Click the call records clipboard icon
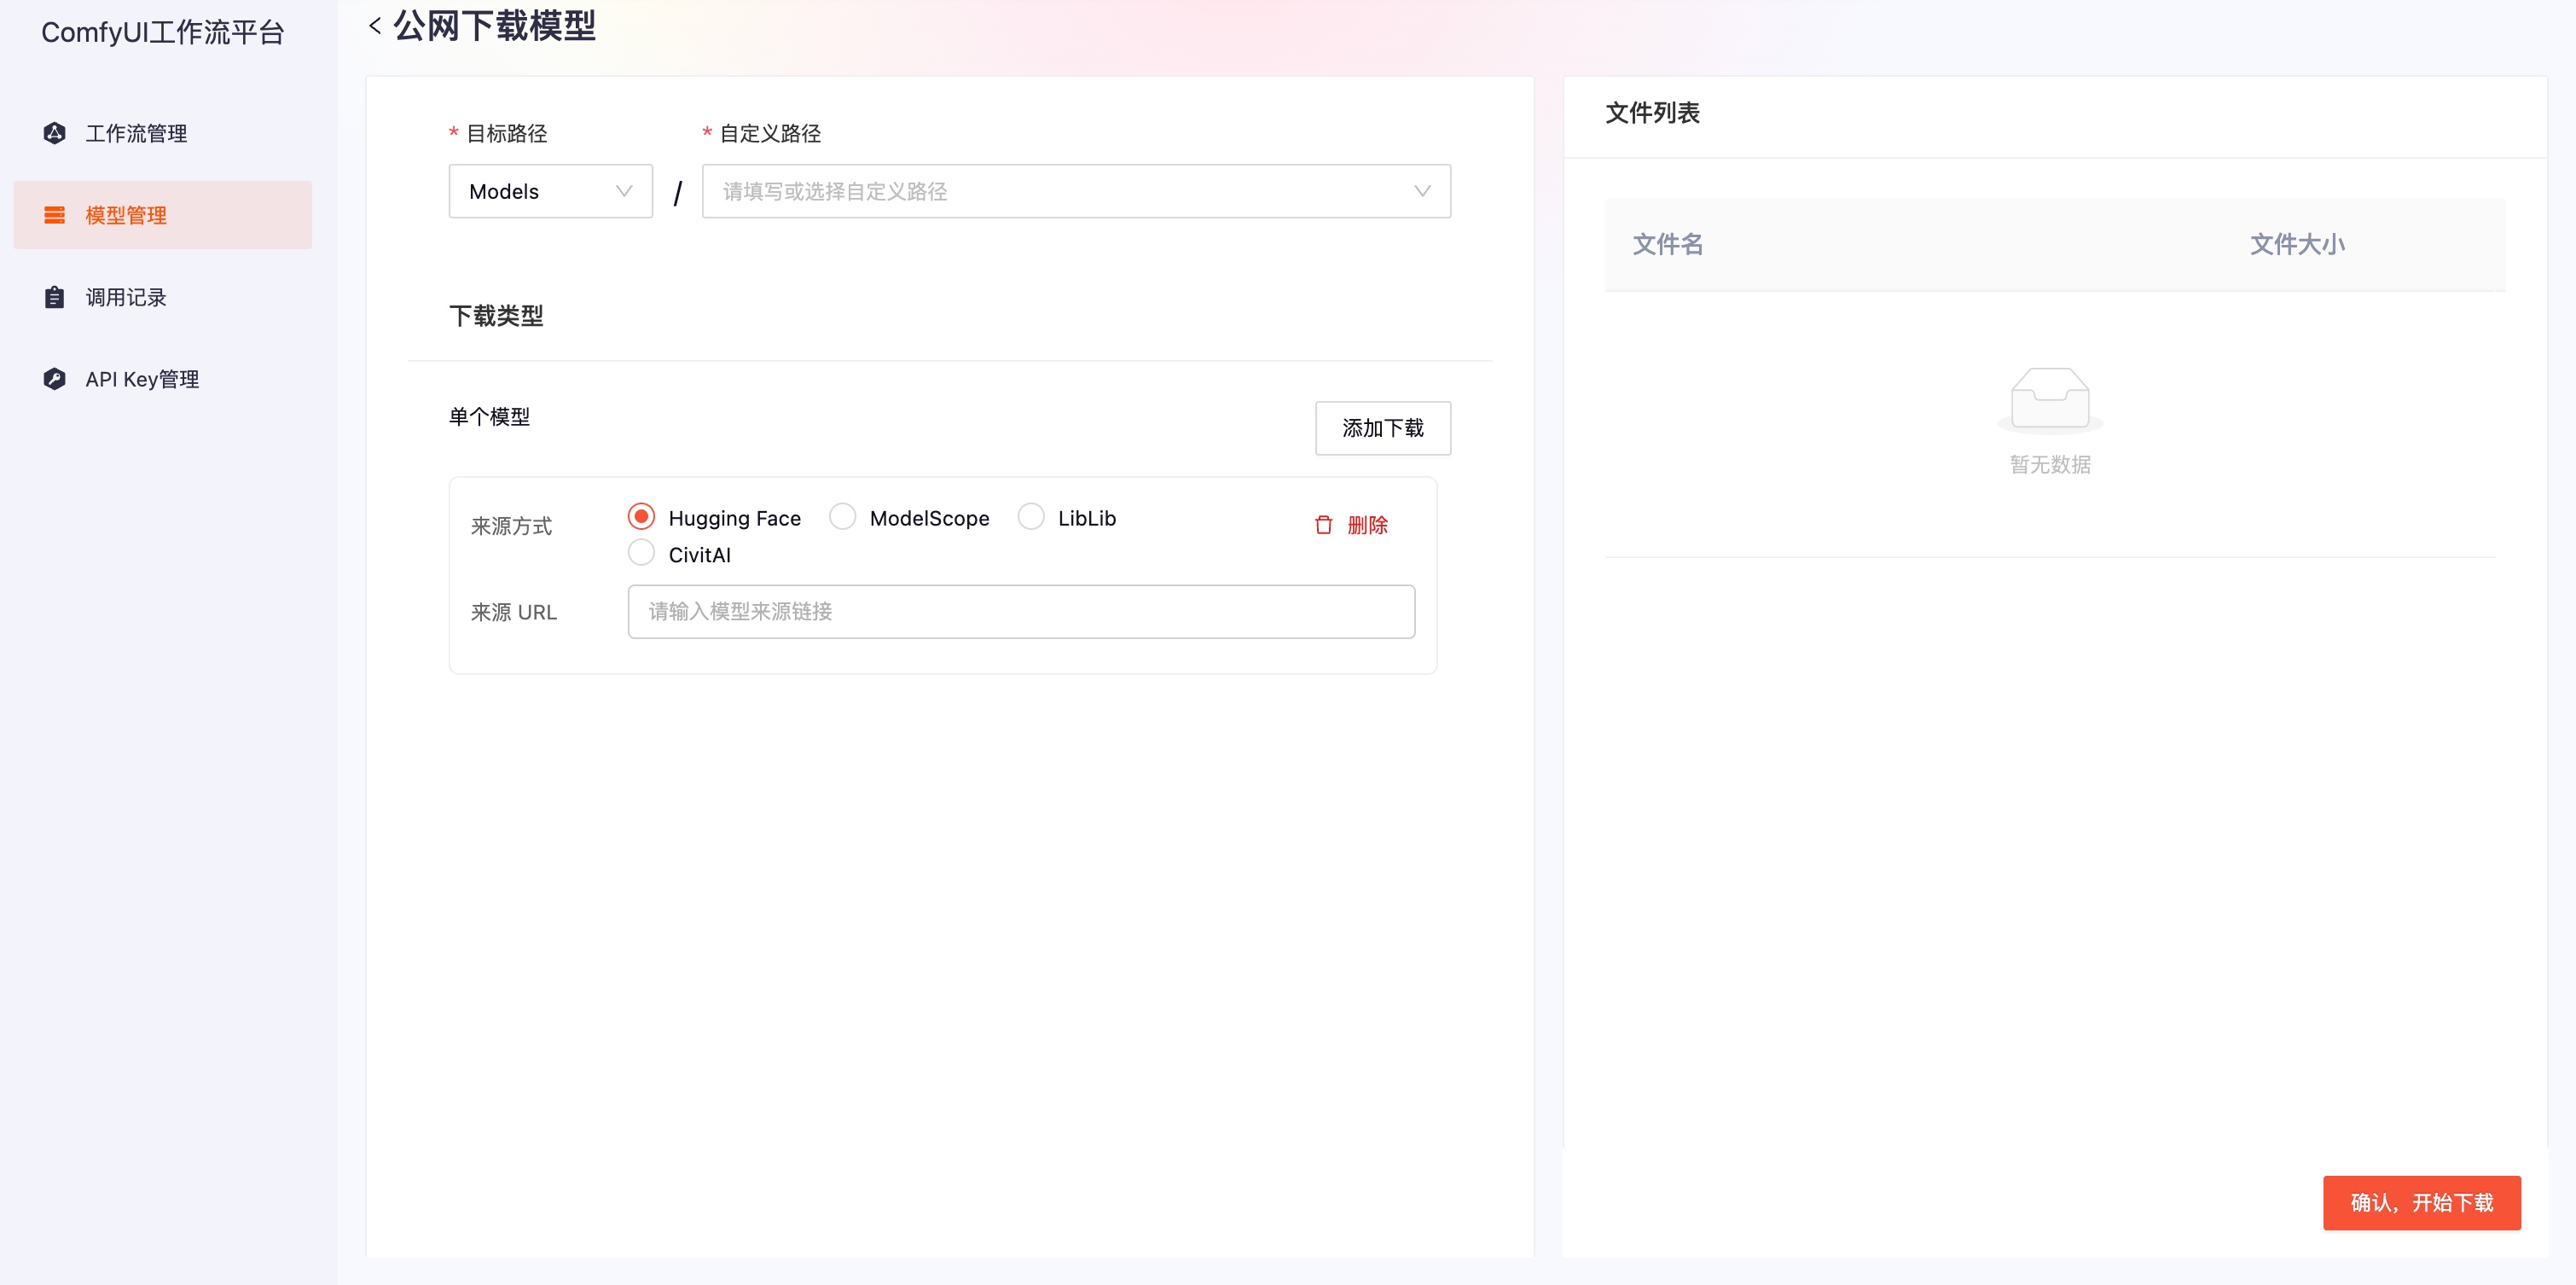This screenshot has width=2576, height=1285. [54, 297]
